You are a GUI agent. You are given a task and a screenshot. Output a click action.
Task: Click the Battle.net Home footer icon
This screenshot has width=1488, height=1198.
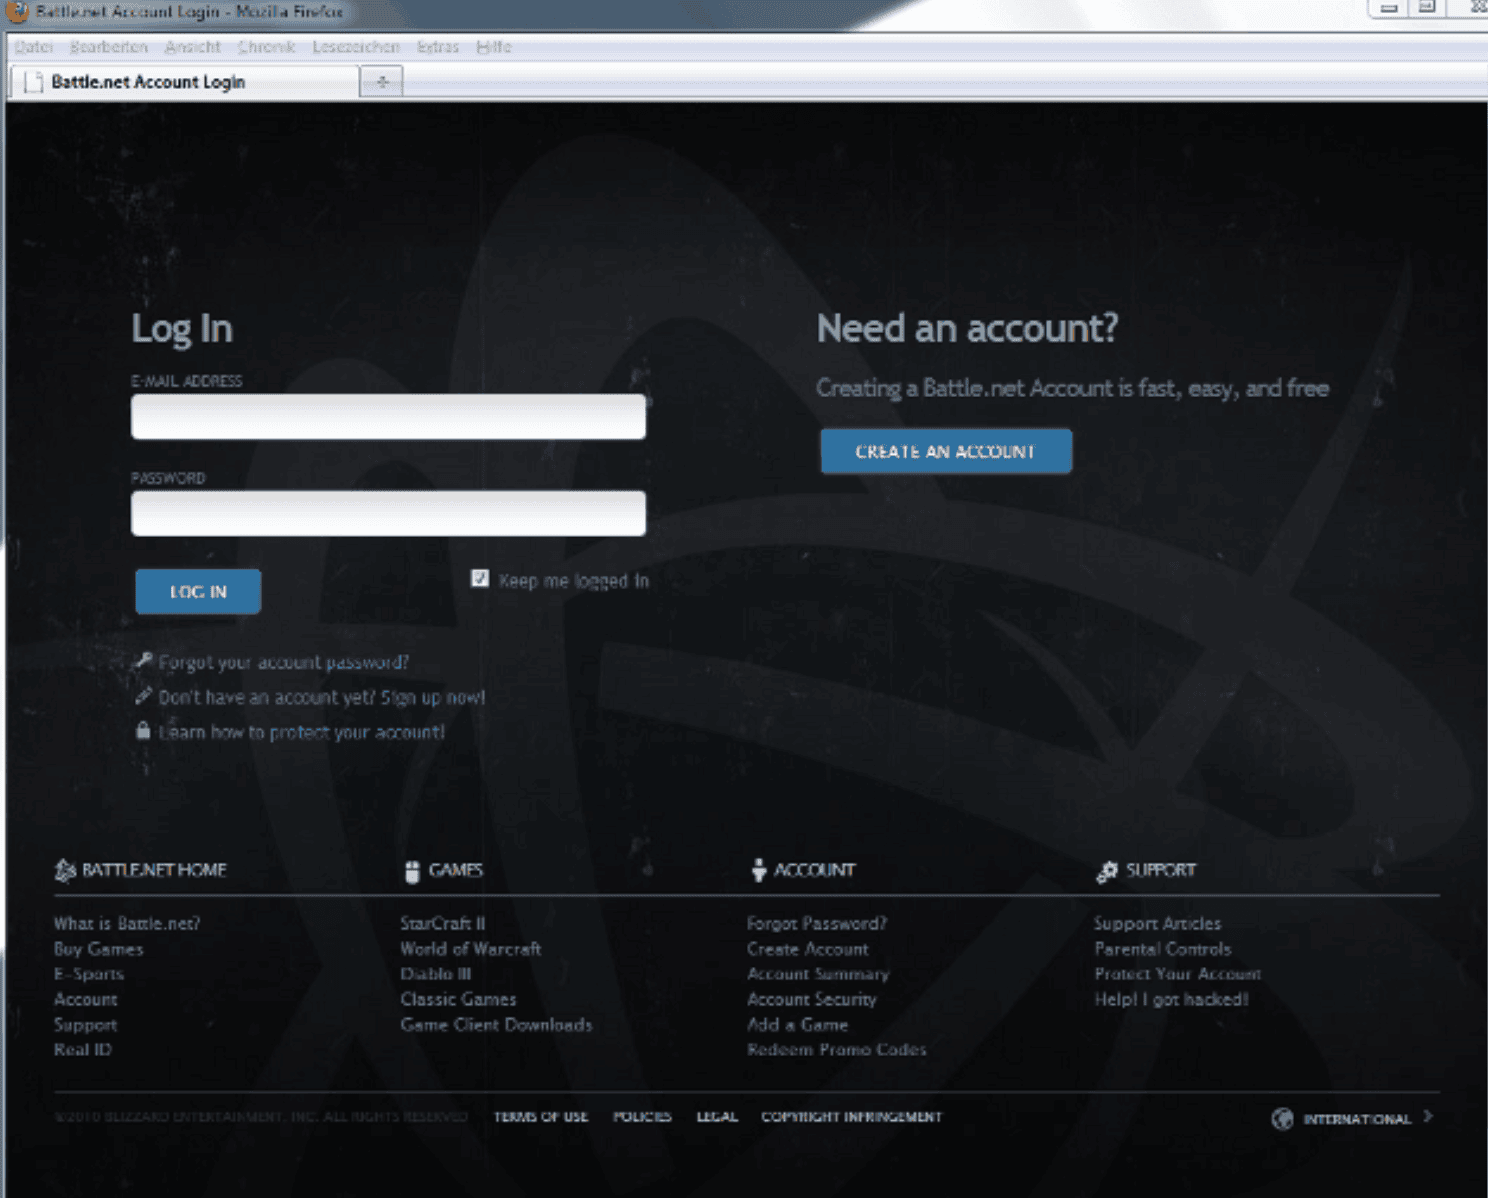pos(65,870)
